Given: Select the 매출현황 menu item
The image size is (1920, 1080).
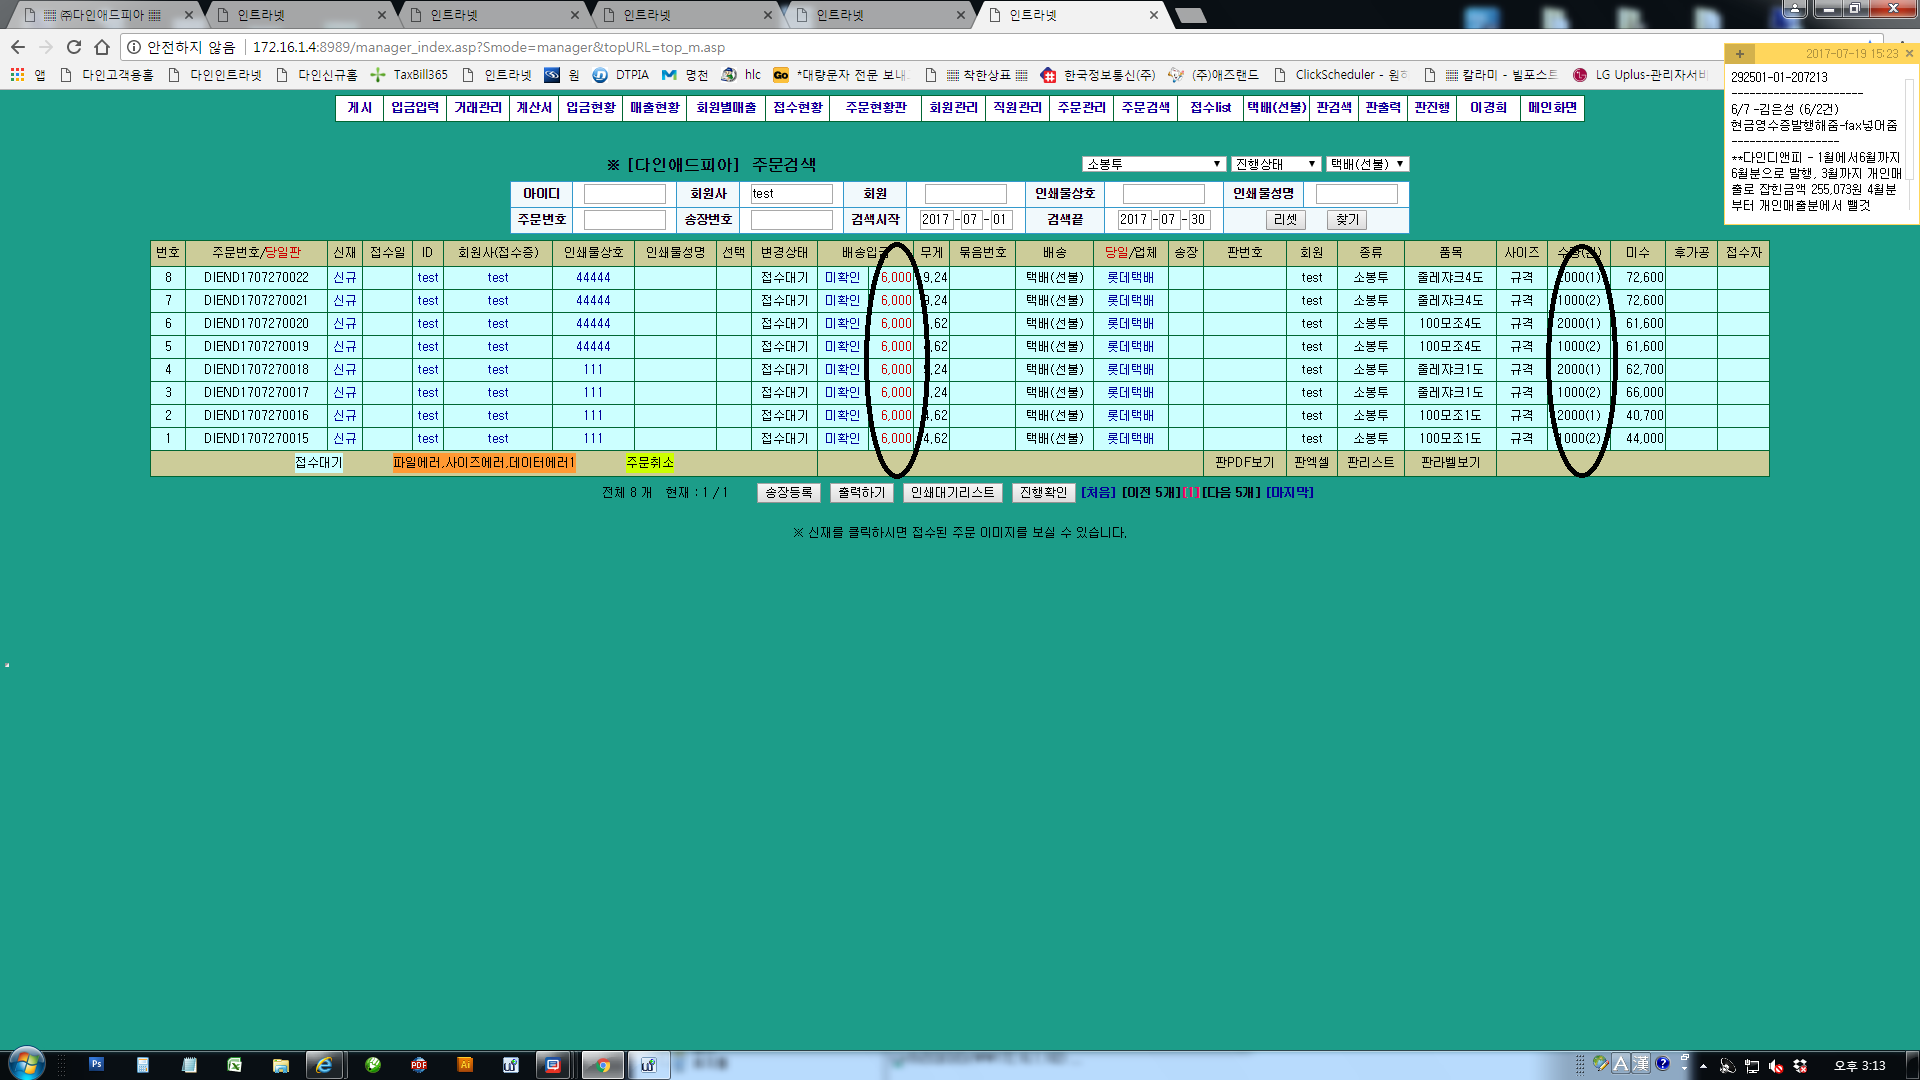Looking at the screenshot, I should coord(655,108).
